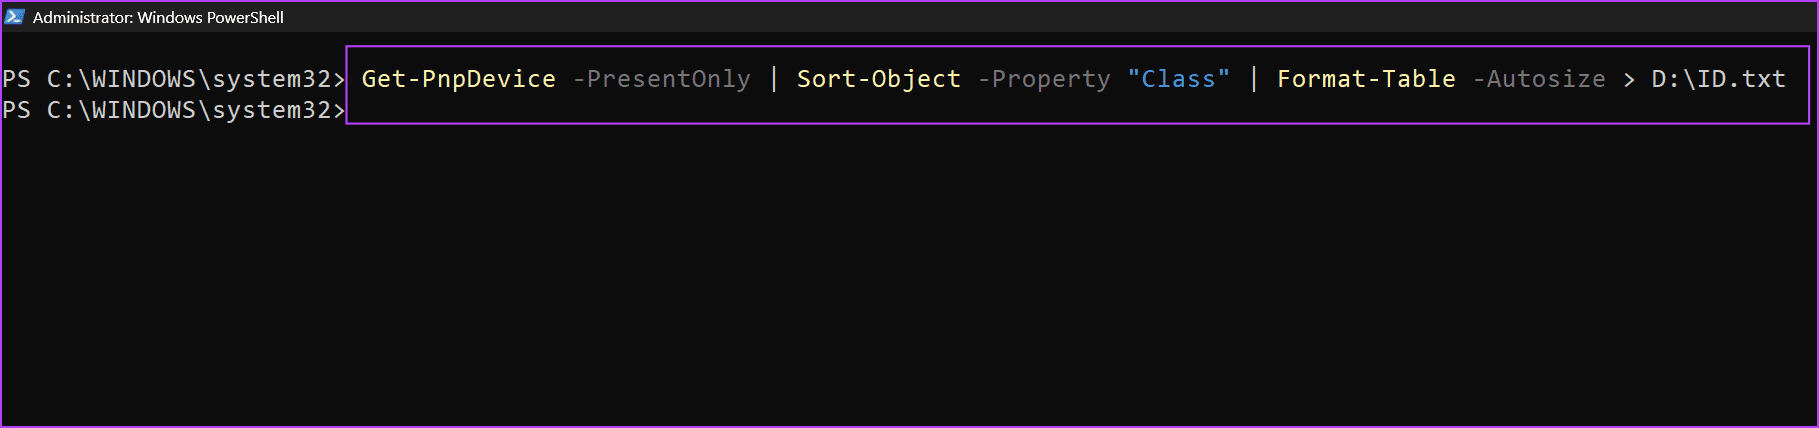This screenshot has width=1819, height=428.
Task: Click the second-line PS prompt
Action: click(x=173, y=110)
